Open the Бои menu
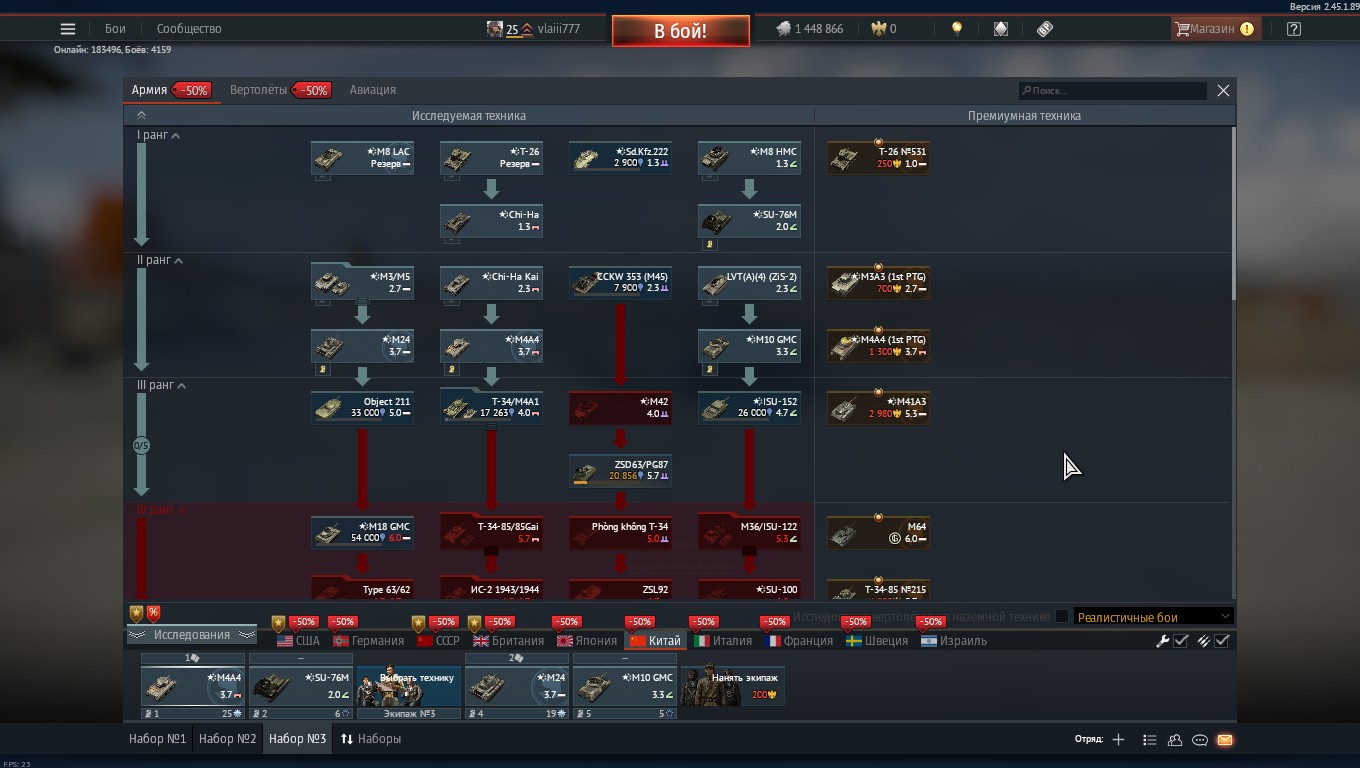This screenshot has width=1360, height=768. click(x=115, y=29)
